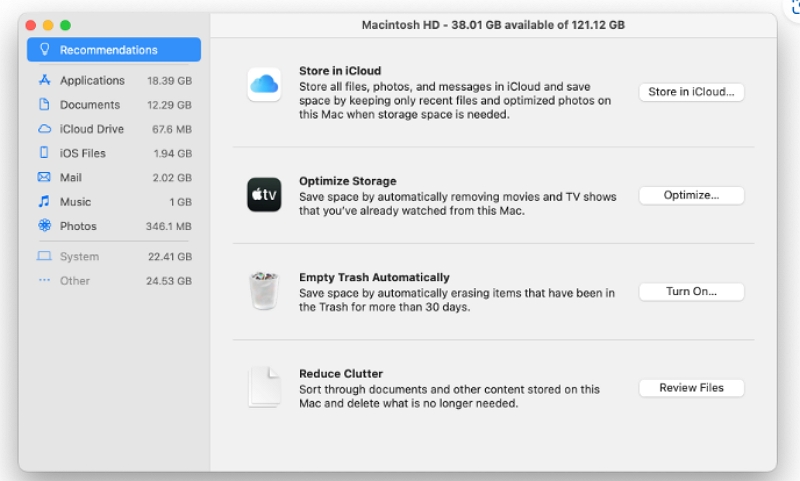Click the Mail envelope icon
800x481 pixels.
tap(44, 177)
